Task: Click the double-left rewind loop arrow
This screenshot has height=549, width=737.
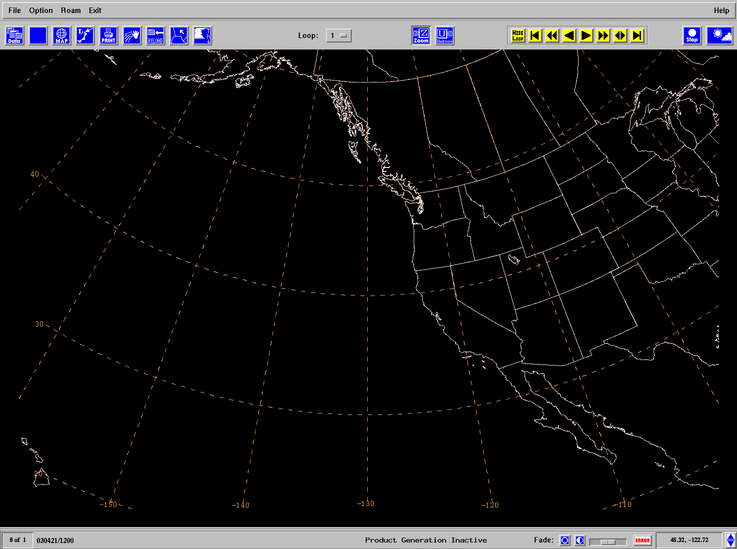Action: click(x=552, y=35)
